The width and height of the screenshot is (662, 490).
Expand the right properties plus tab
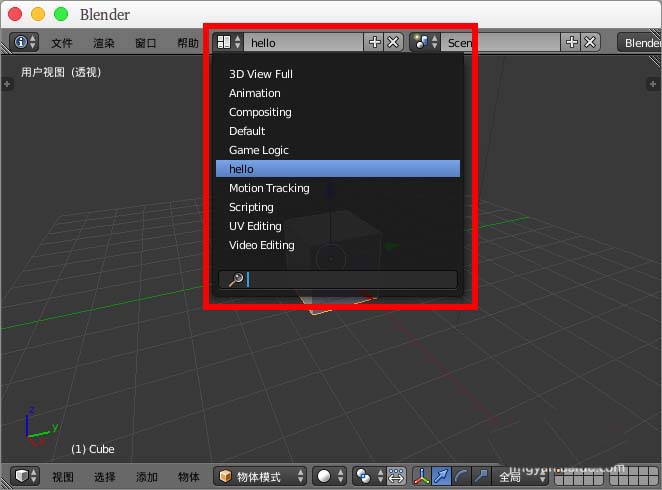(653, 84)
